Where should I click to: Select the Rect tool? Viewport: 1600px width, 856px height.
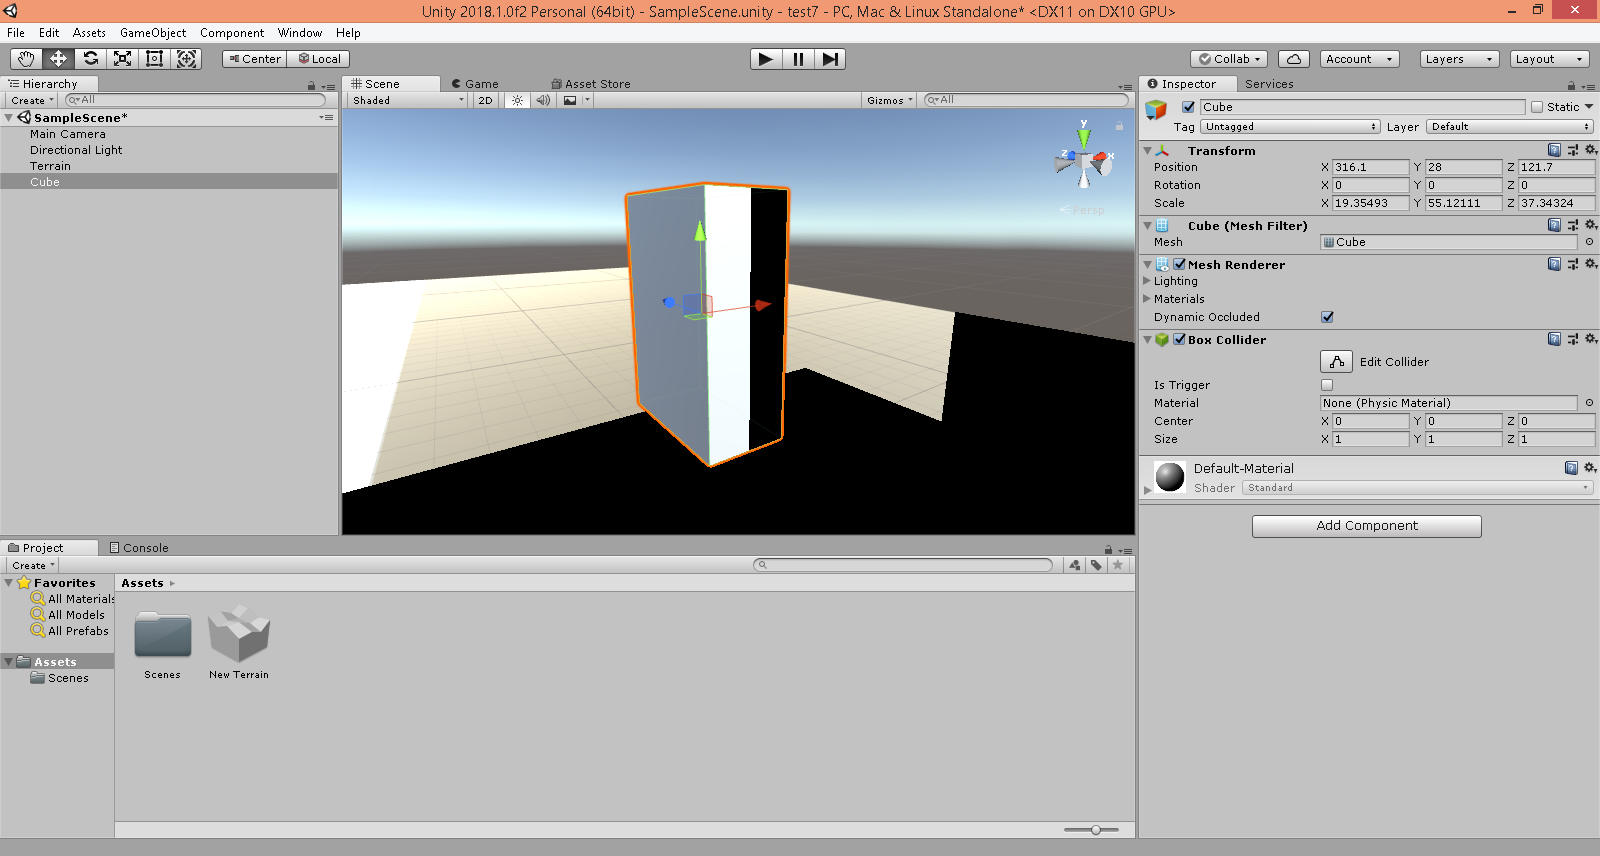pos(154,59)
